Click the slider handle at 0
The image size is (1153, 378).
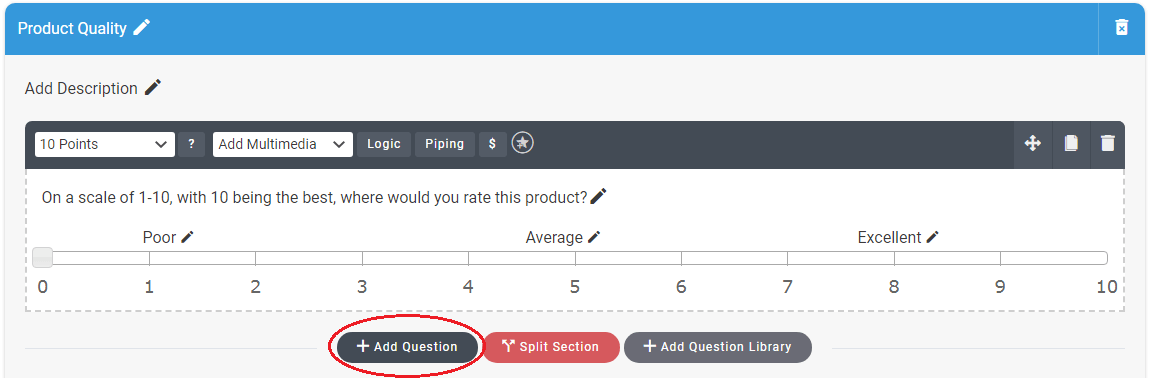43,257
